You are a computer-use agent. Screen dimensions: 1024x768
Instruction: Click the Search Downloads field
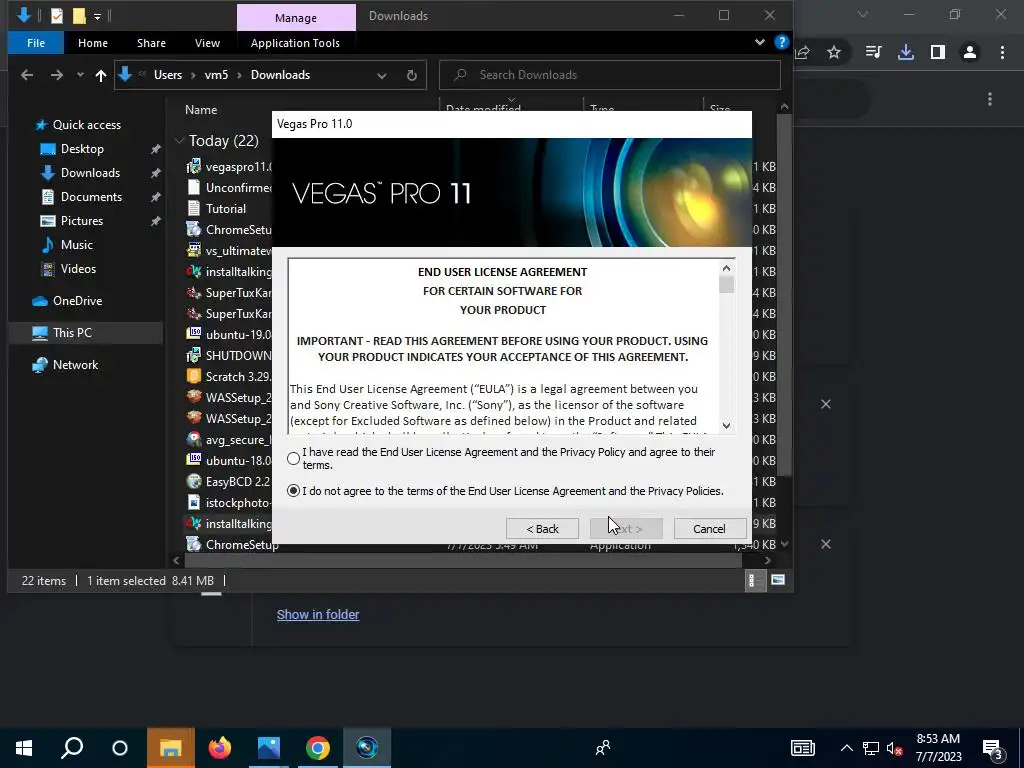pyautogui.click(x=610, y=74)
